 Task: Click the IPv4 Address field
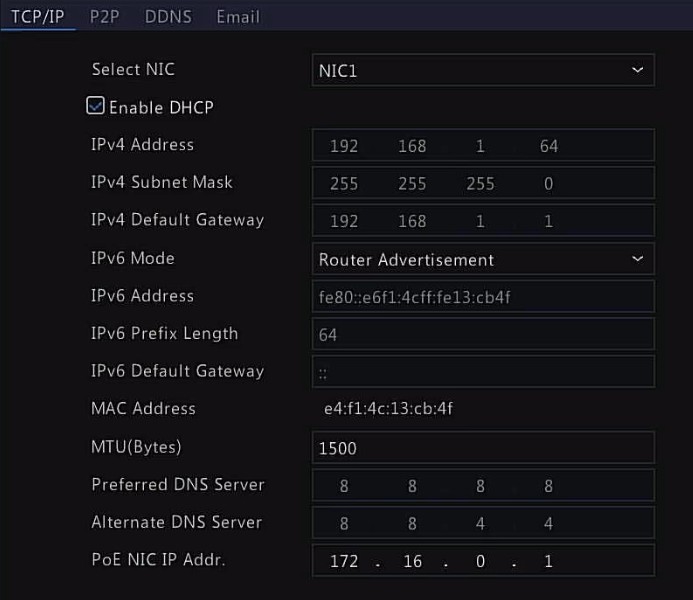(482, 146)
